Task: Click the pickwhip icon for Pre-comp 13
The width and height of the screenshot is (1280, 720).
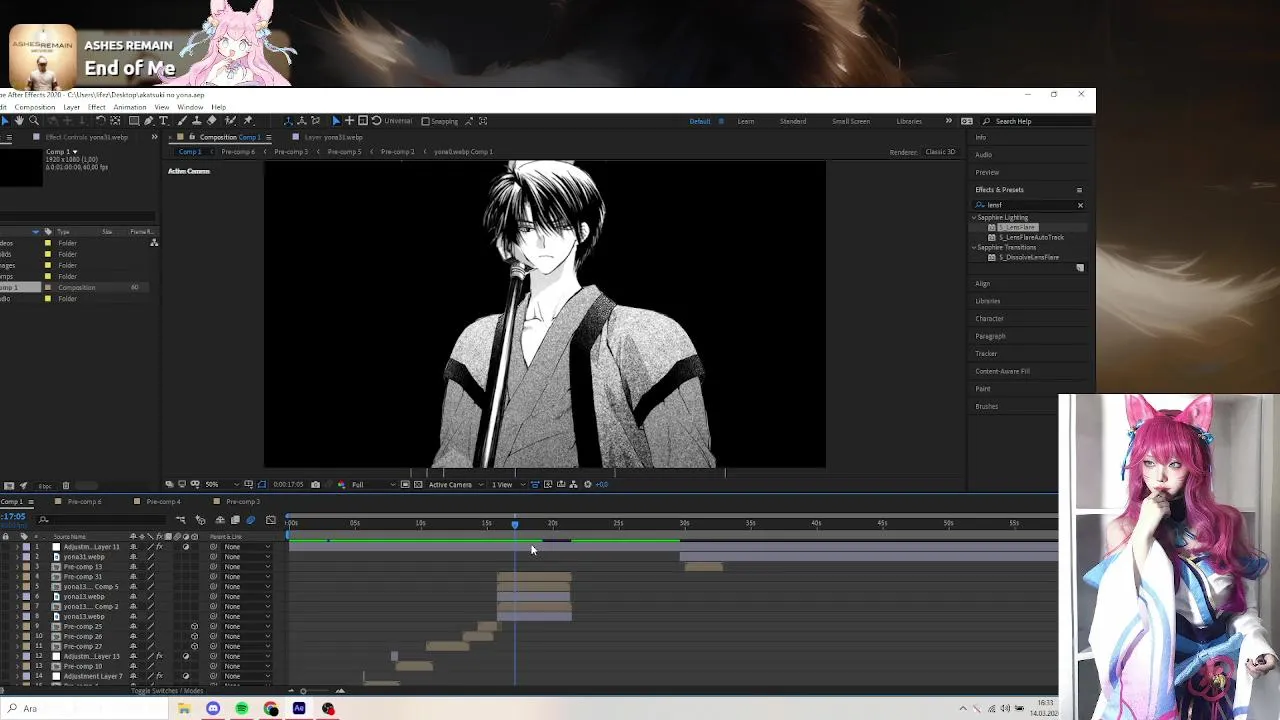Action: [213, 567]
